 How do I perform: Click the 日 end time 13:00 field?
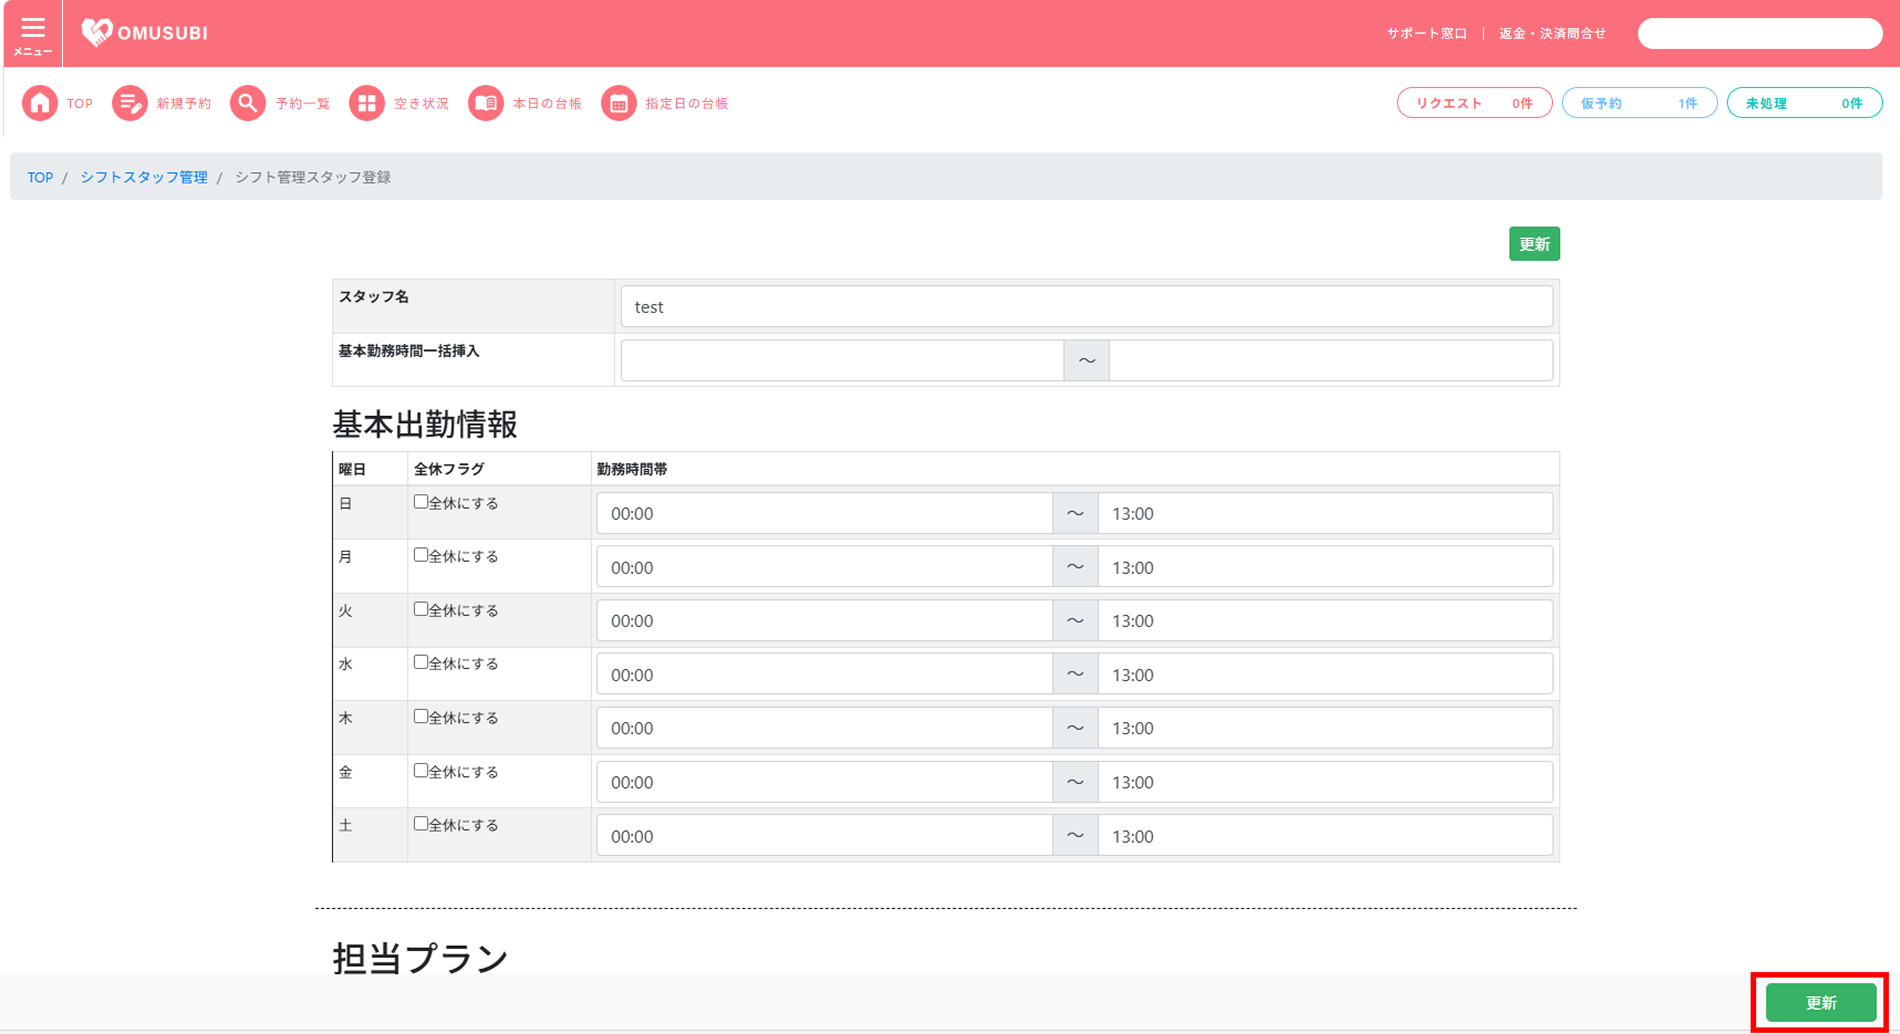tap(1325, 513)
